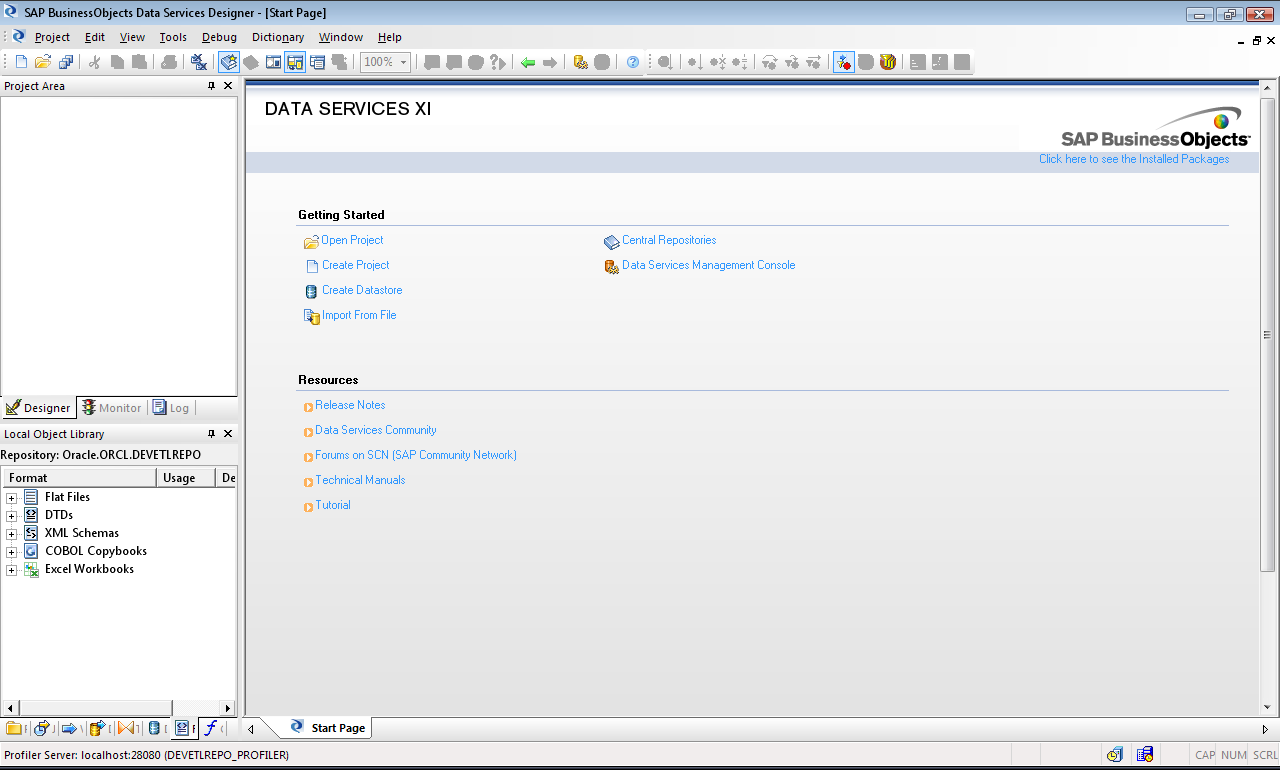Open the Formats tab in the object library
Viewport: 1280px width, 770px height.
tap(183, 728)
